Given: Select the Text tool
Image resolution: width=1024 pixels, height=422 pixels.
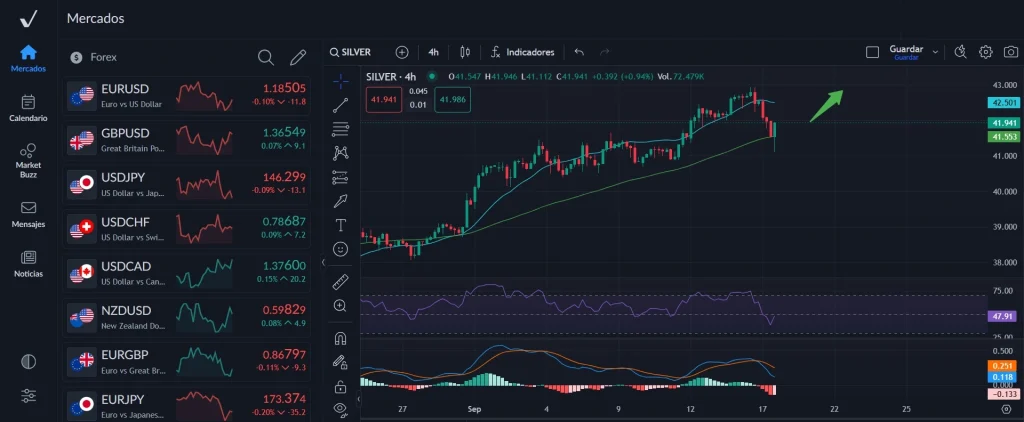Looking at the screenshot, I should click(340, 225).
